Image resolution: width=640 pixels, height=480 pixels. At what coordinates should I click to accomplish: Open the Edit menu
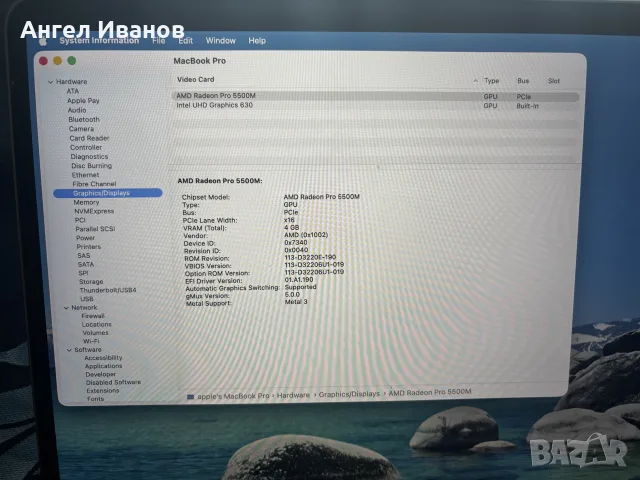185,41
